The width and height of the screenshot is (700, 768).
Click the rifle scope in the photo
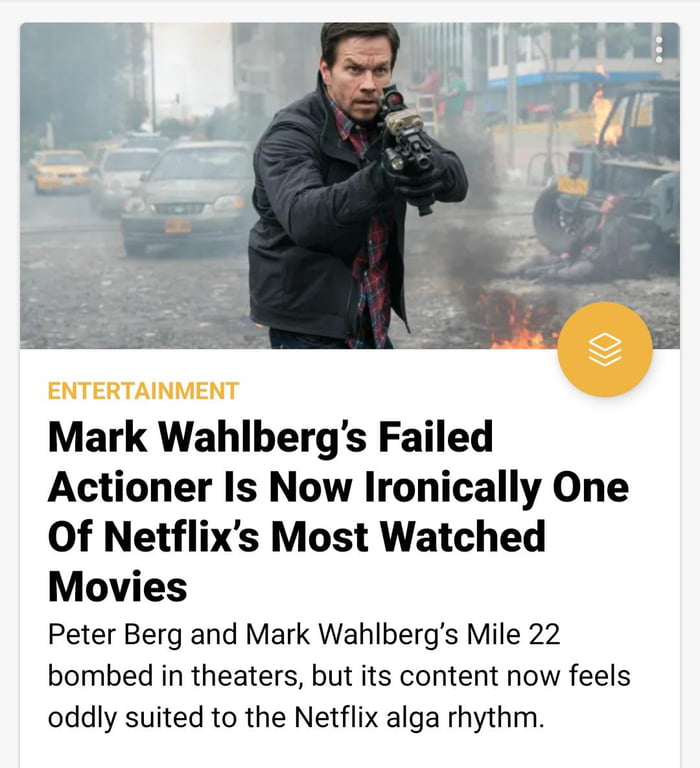pos(392,100)
